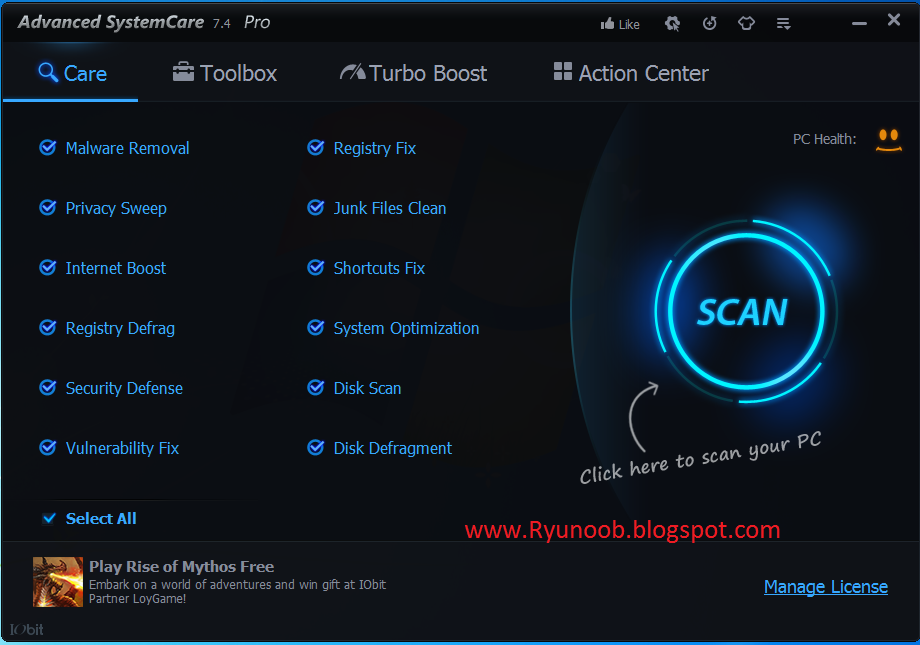Open the skin shirt icon
The width and height of the screenshot is (920, 645).
tap(746, 23)
